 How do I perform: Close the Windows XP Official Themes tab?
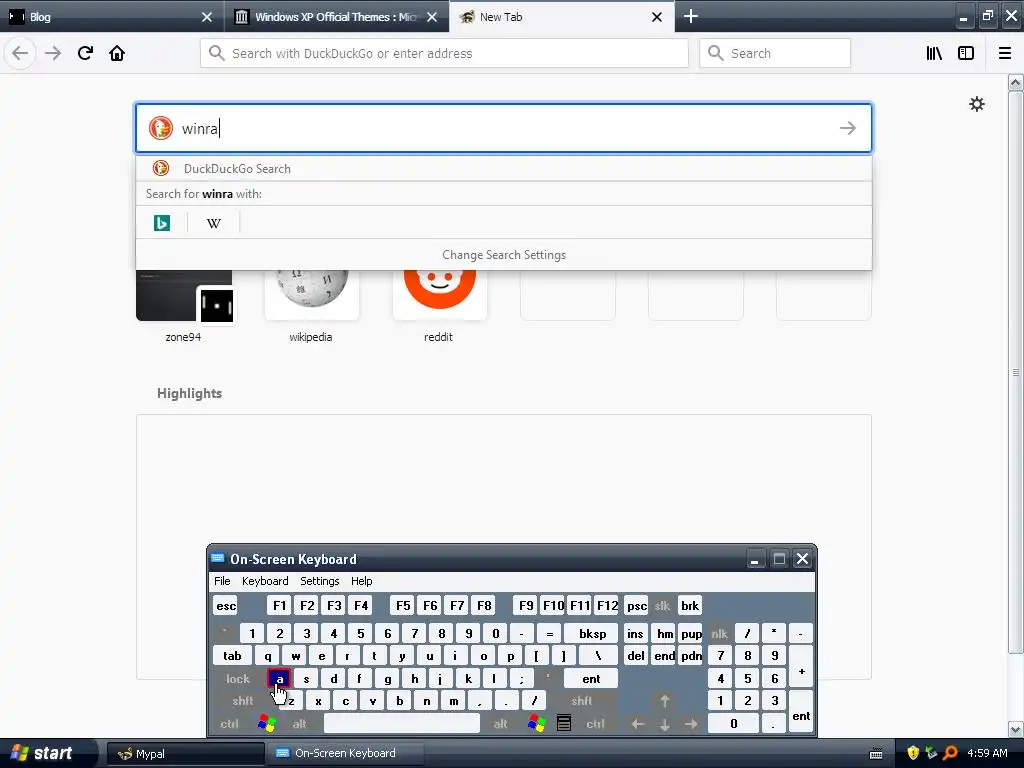[x=432, y=17]
